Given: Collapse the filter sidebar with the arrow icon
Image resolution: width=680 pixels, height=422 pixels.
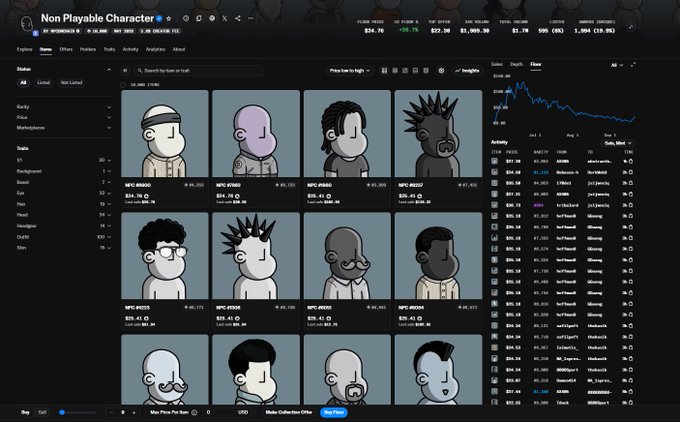Looking at the screenshot, I should [125, 70].
